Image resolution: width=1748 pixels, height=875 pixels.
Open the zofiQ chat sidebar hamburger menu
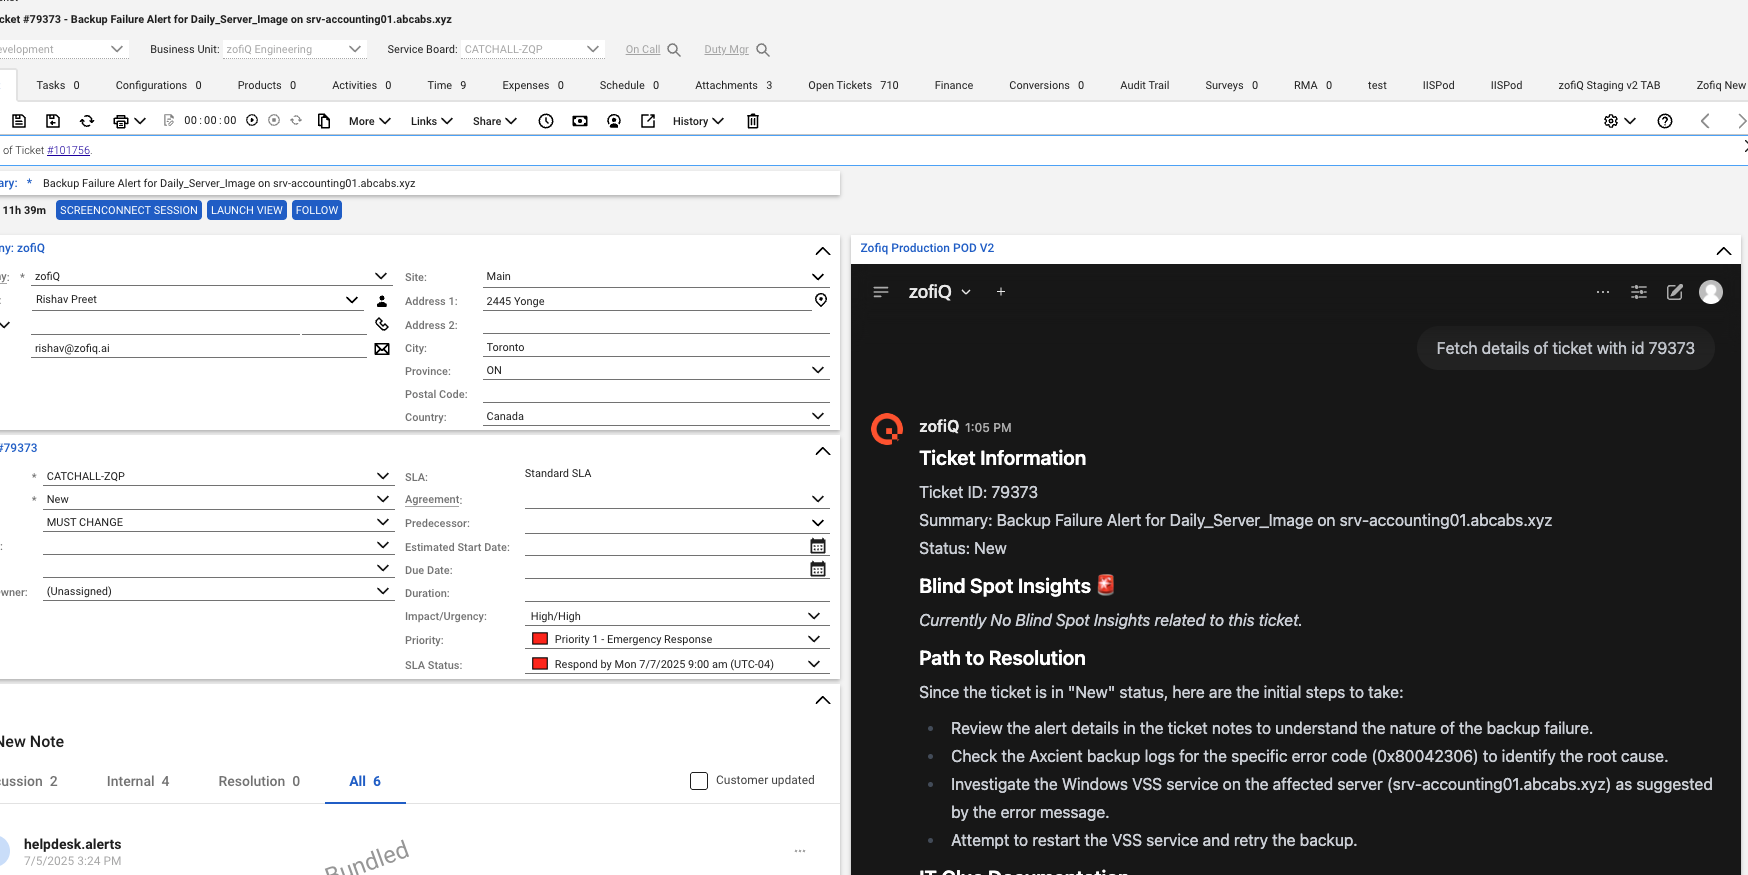pyautogui.click(x=881, y=292)
